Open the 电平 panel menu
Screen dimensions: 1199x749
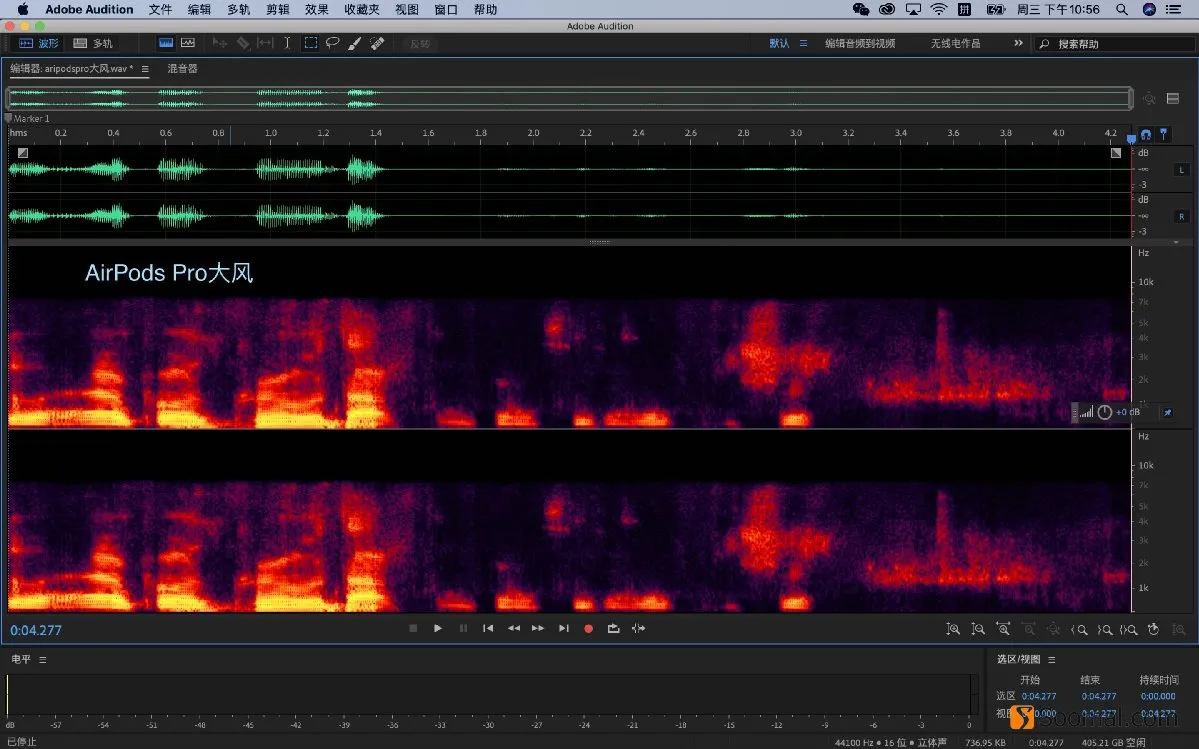click(43, 660)
